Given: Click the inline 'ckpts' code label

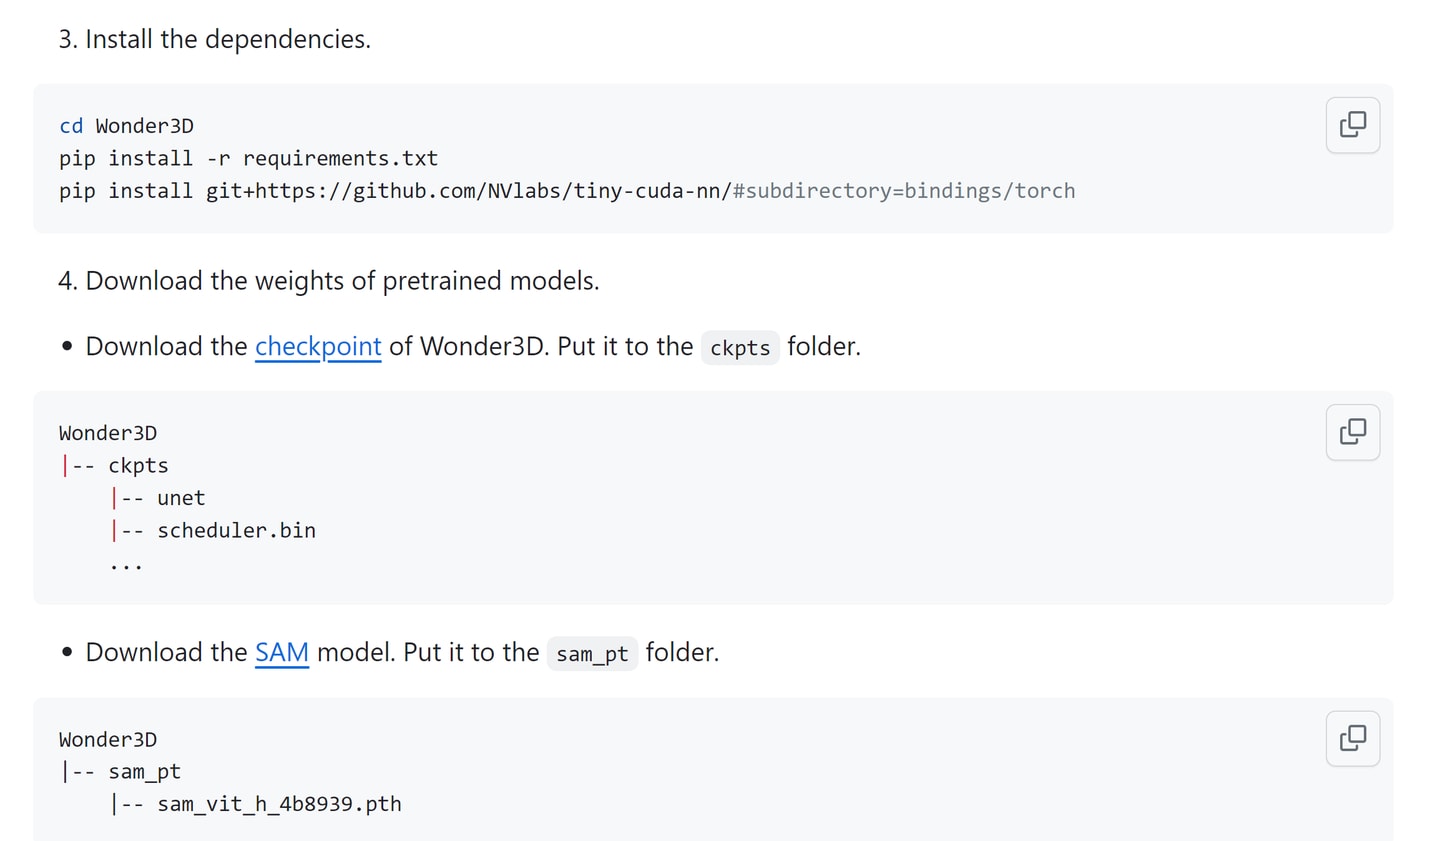Looking at the screenshot, I should click(x=740, y=348).
